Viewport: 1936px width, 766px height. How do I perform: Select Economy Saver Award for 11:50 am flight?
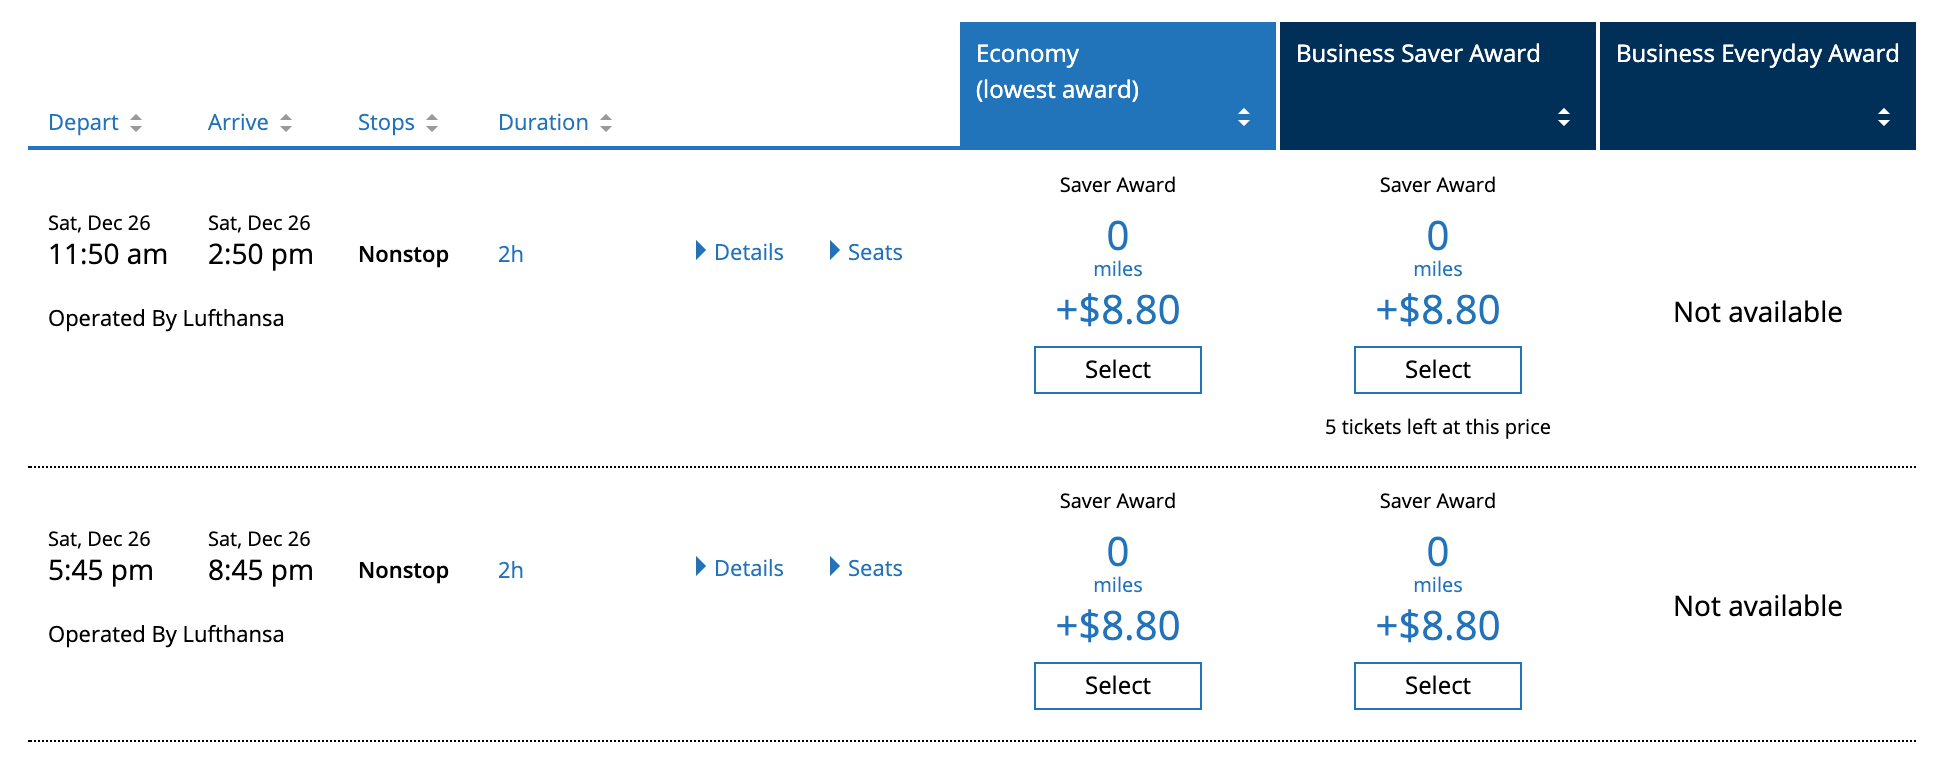[1117, 370]
